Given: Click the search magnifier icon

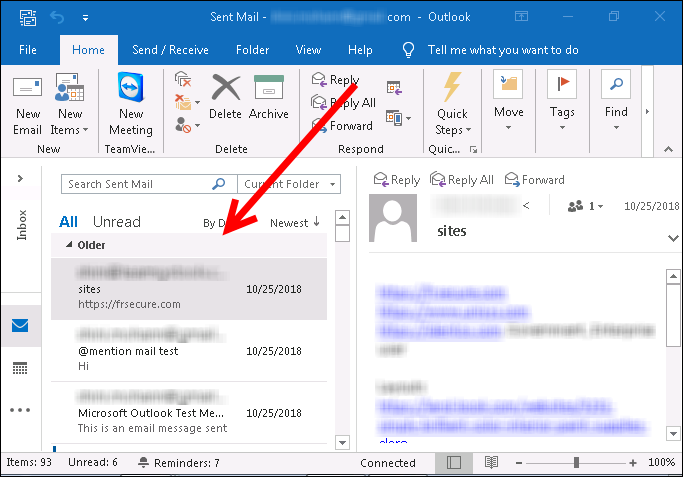Looking at the screenshot, I should pos(219,184).
